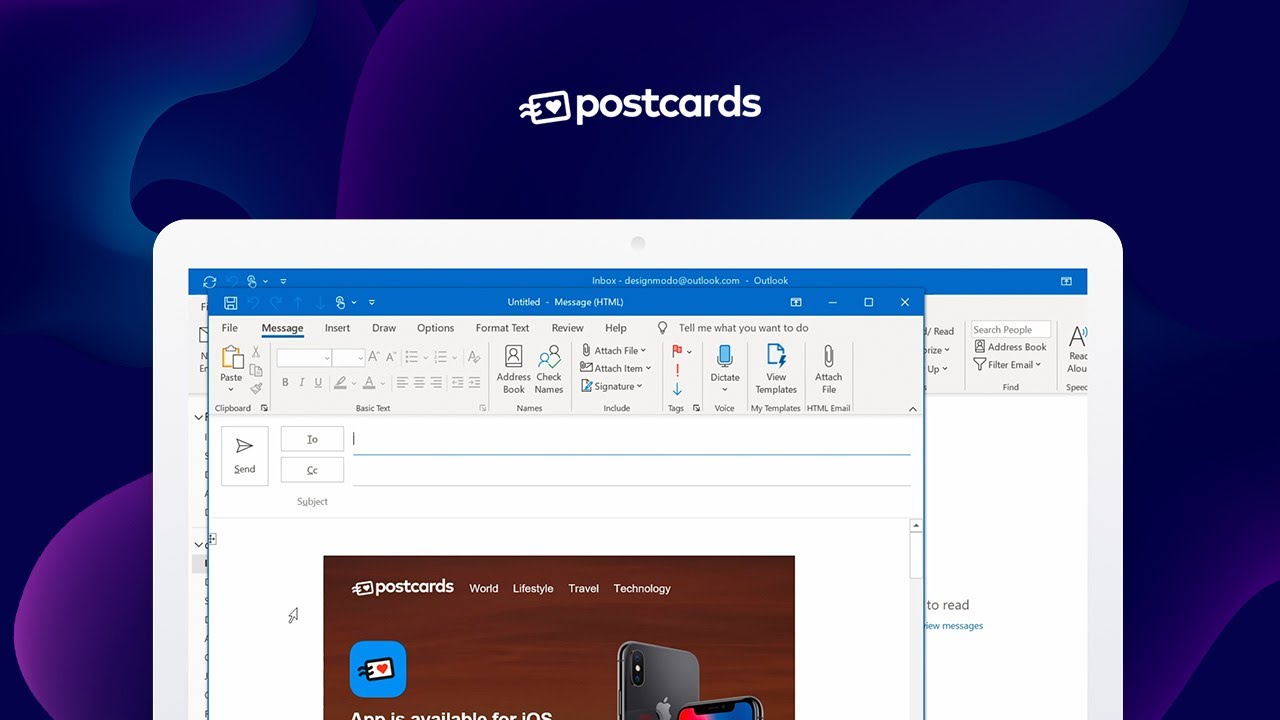Switch to the Insert tab
Screen dimensions: 1280x720
337,327
